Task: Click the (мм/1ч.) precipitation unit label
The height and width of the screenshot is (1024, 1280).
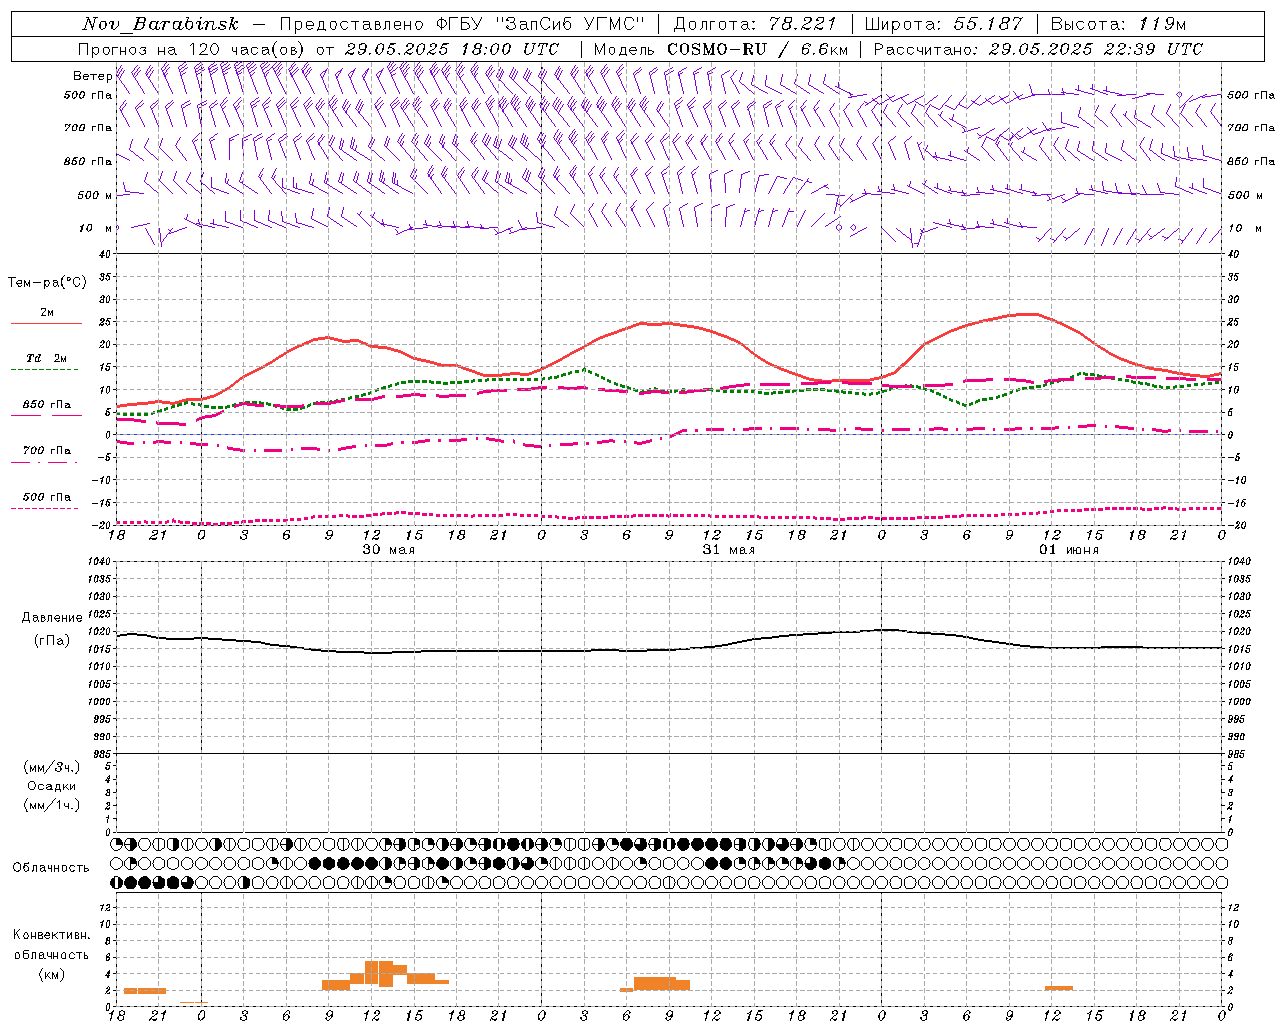Action: pos(52,805)
